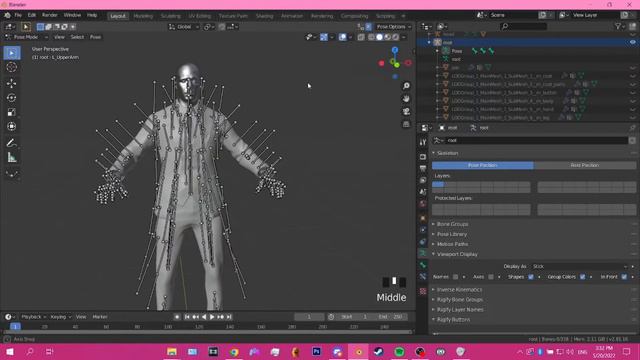Open the Object Data armature tab

[423, 253]
